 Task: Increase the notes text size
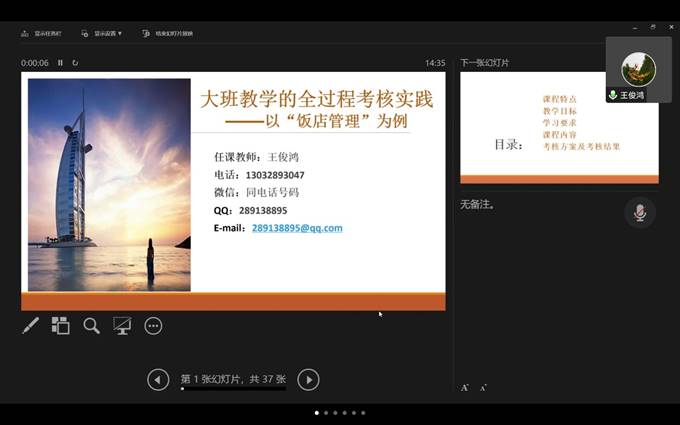click(465, 387)
